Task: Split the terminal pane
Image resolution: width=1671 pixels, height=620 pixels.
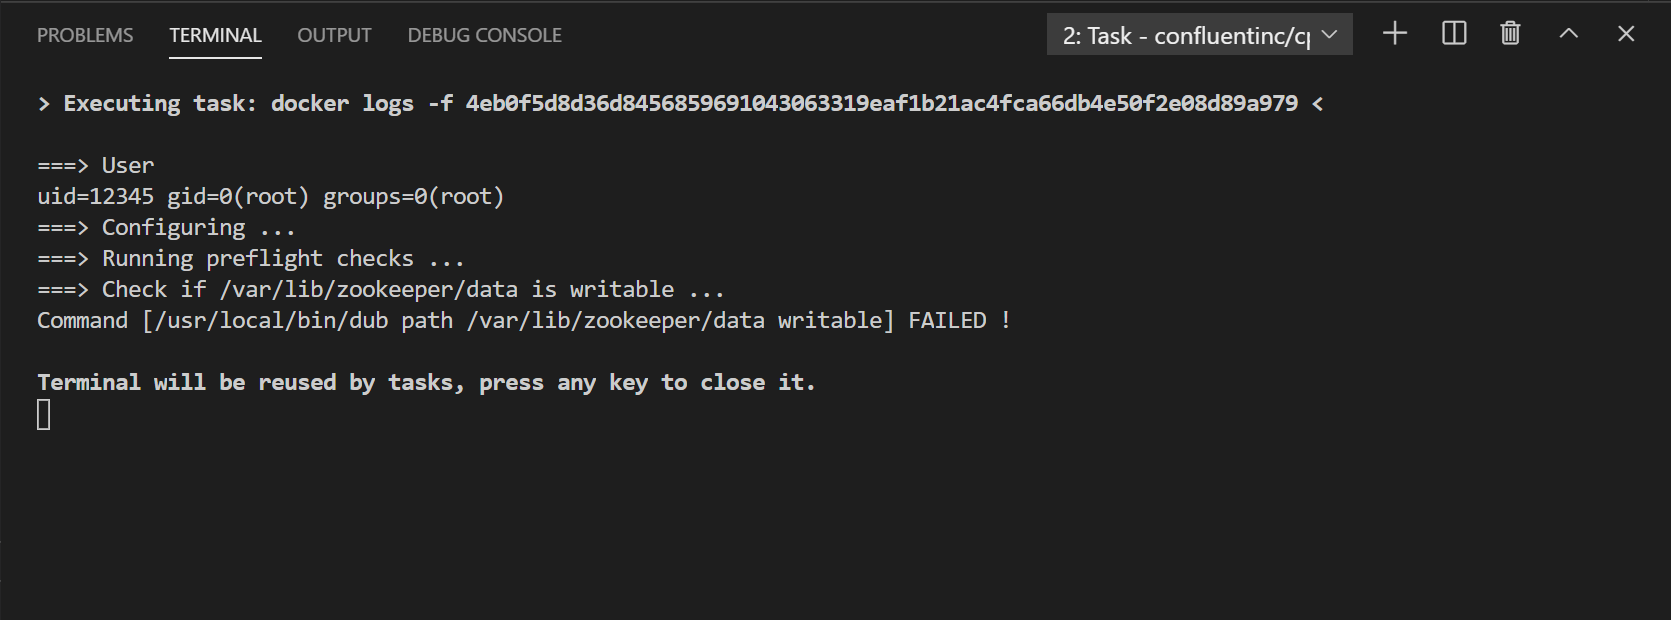Action: (x=1452, y=33)
